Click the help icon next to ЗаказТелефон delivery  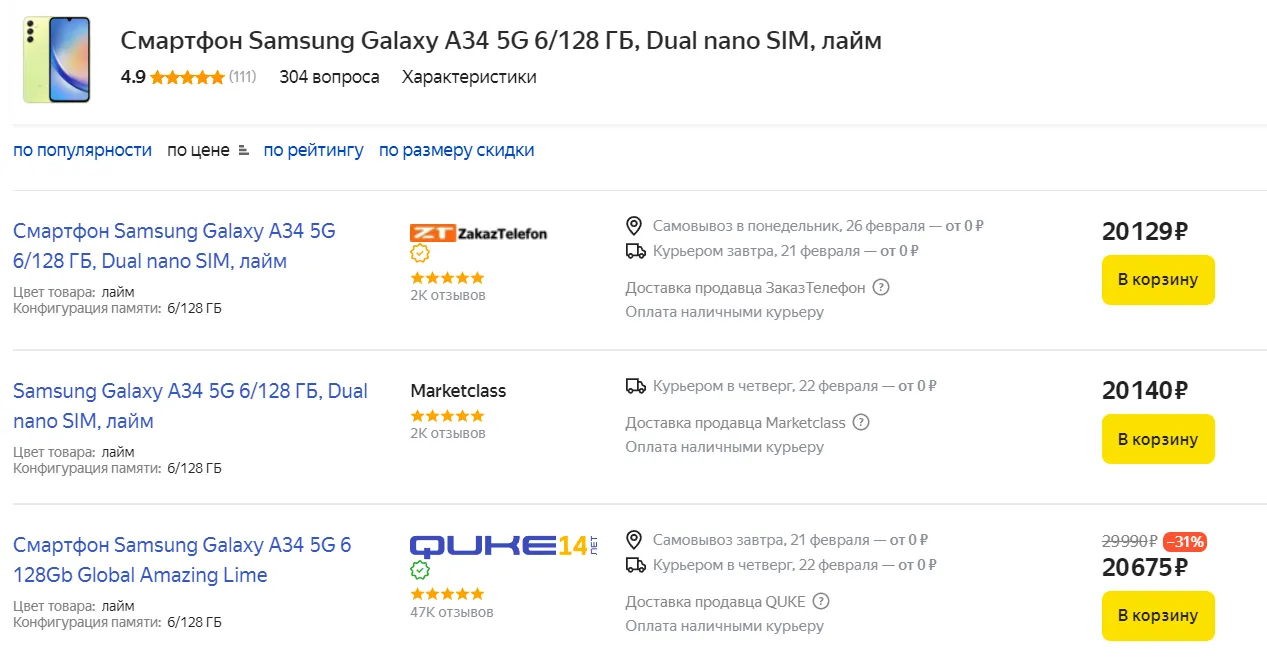pyautogui.click(x=881, y=288)
